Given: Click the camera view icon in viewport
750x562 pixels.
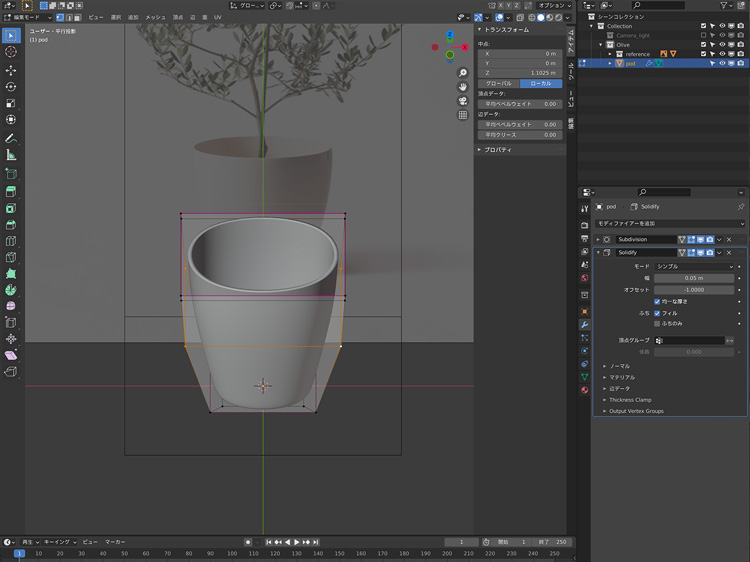Looking at the screenshot, I should (x=463, y=101).
